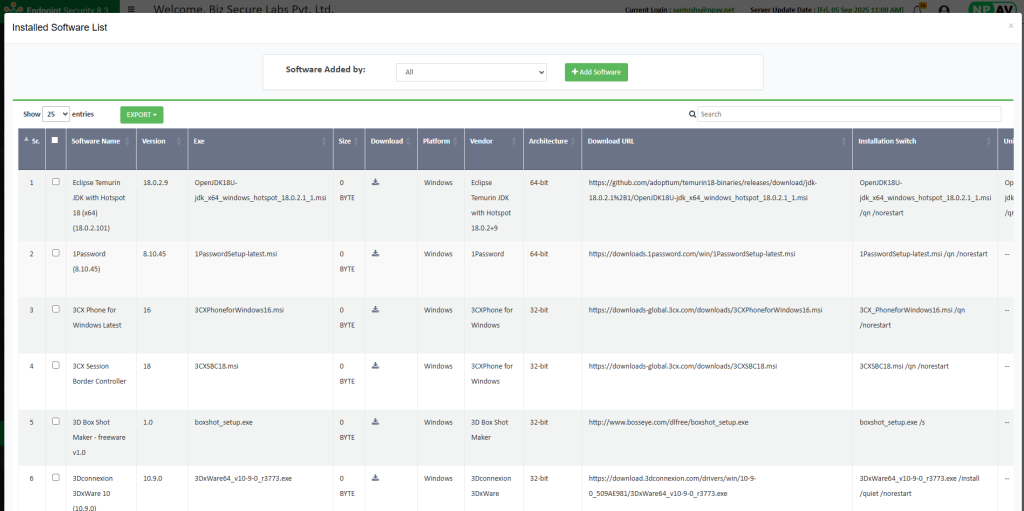This screenshot has width=1024, height=511.
Task: Check the box for Eclipse Temurin JDK row
Action: [56, 182]
